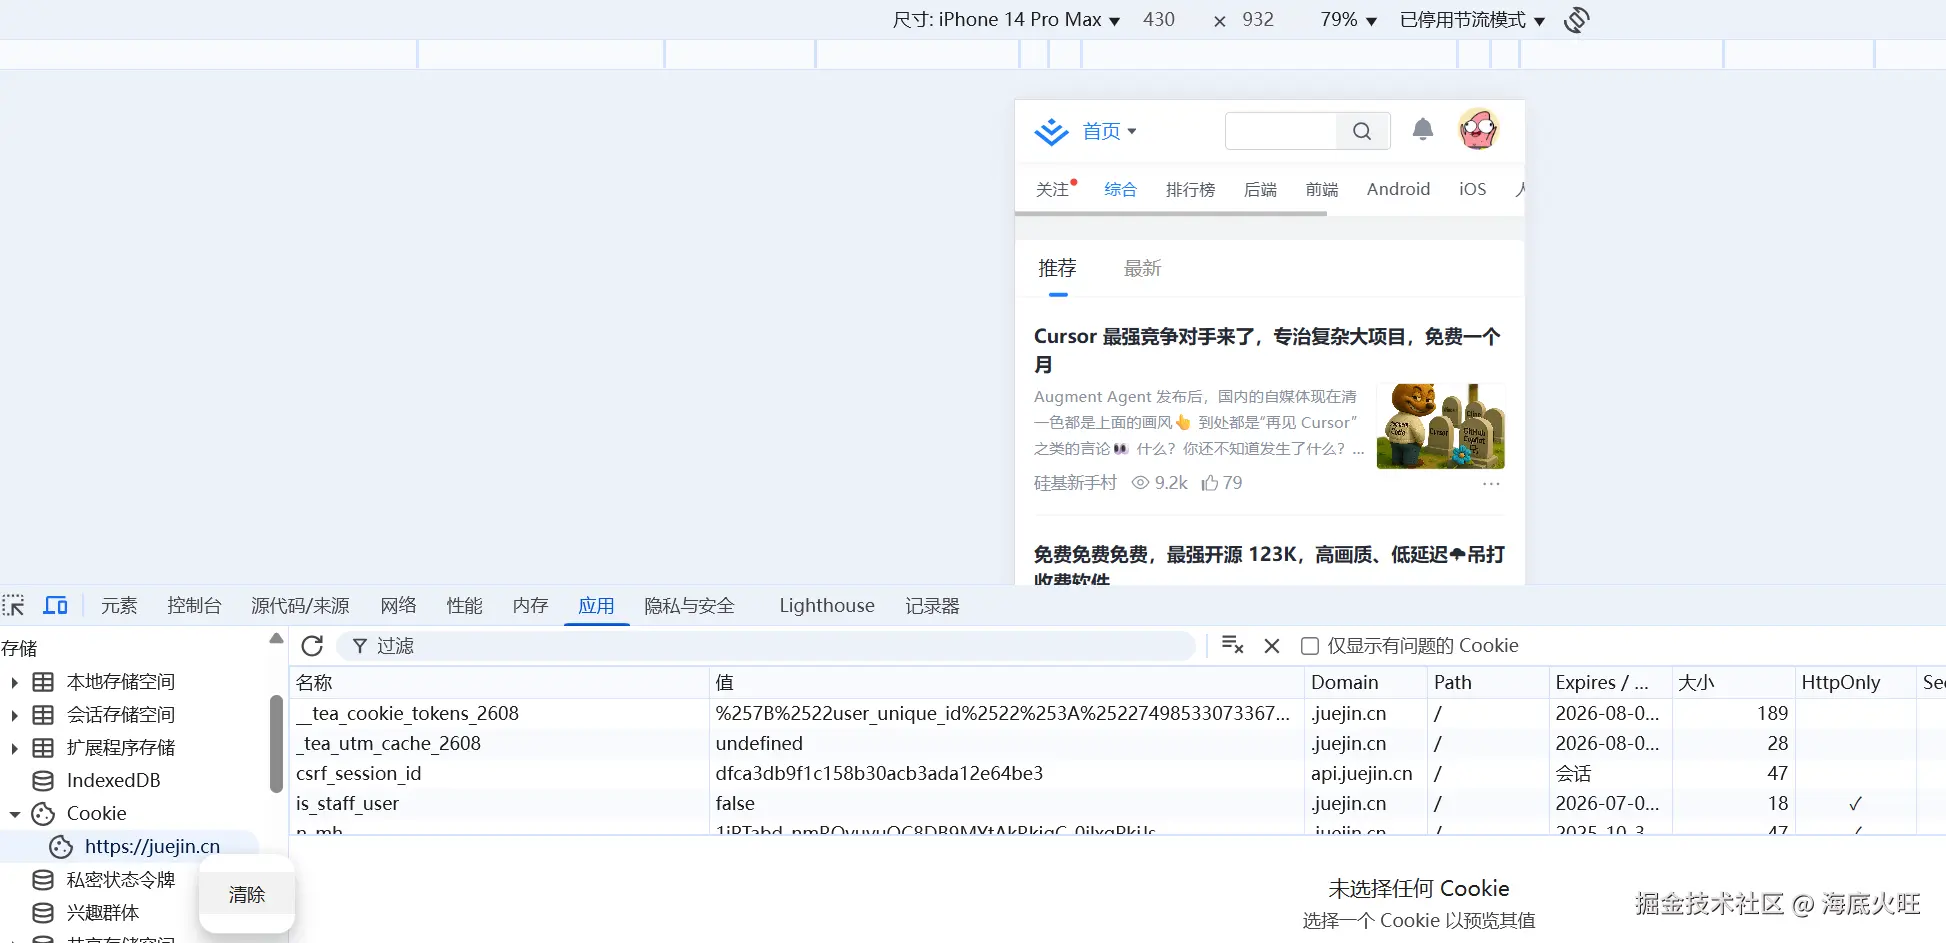Focus the Juejin search input box
1946x943 pixels.
[1281, 131]
